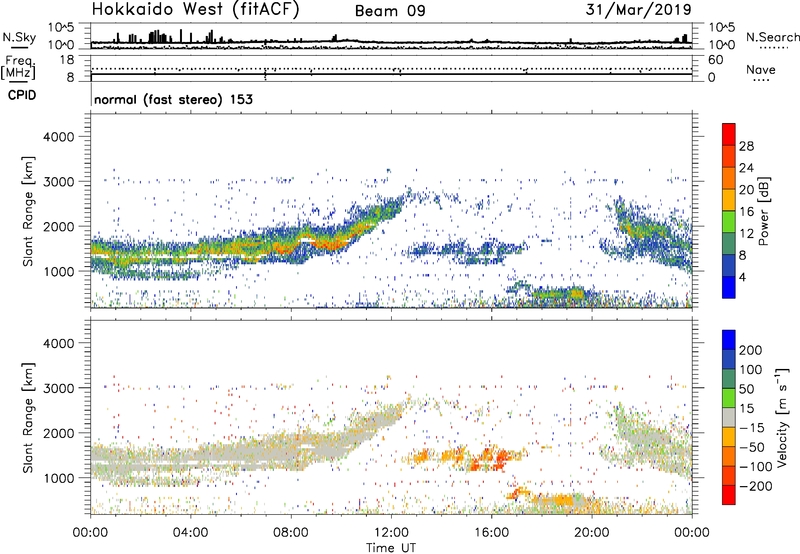Click the 'Slant Range [km]' label of velocity plot
Image resolution: width=800 pixels, height=554 pixels.
tap(28, 418)
